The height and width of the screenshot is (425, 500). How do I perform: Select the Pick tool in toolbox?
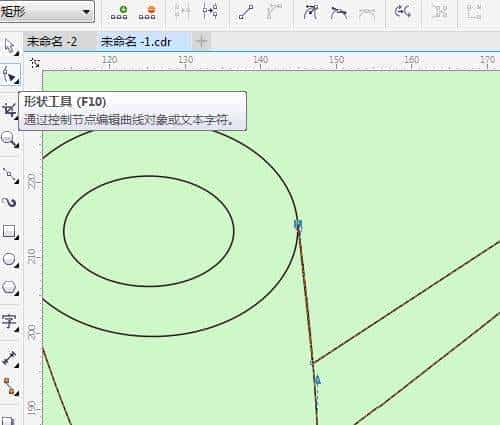pyautogui.click(x=10, y=47)
